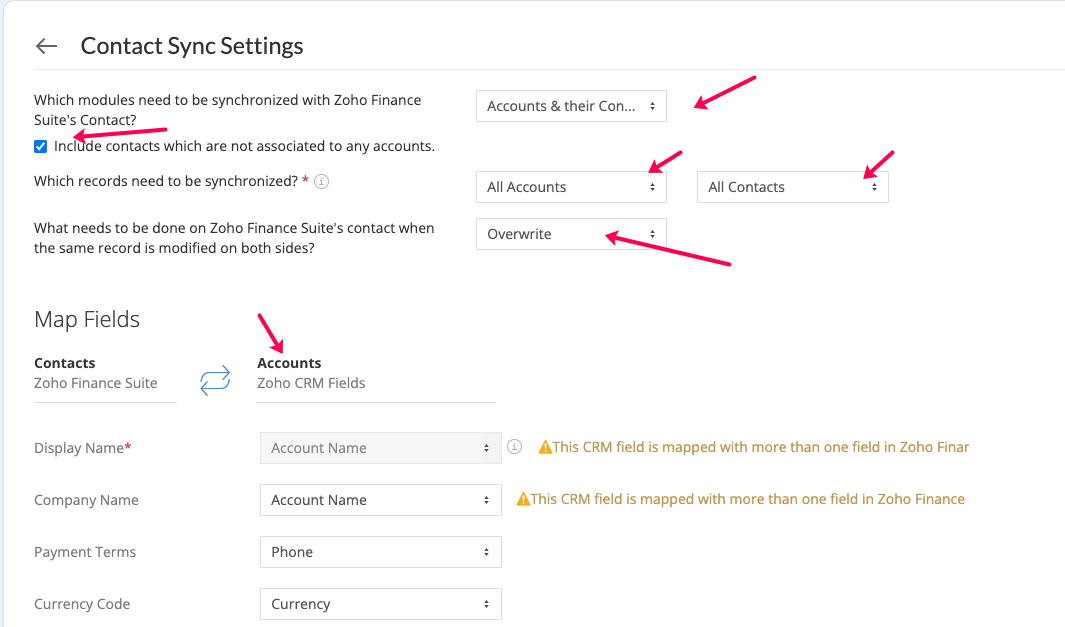The image size is (1065, 627).
Task: Open the Company Name field mapping dropdown
Action: tap(380, 500)
